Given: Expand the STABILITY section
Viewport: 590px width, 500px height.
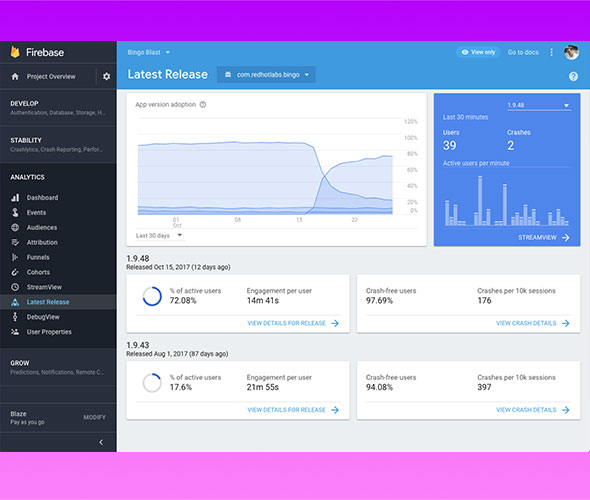Looking at the screenshot, I should click(58, 144).
